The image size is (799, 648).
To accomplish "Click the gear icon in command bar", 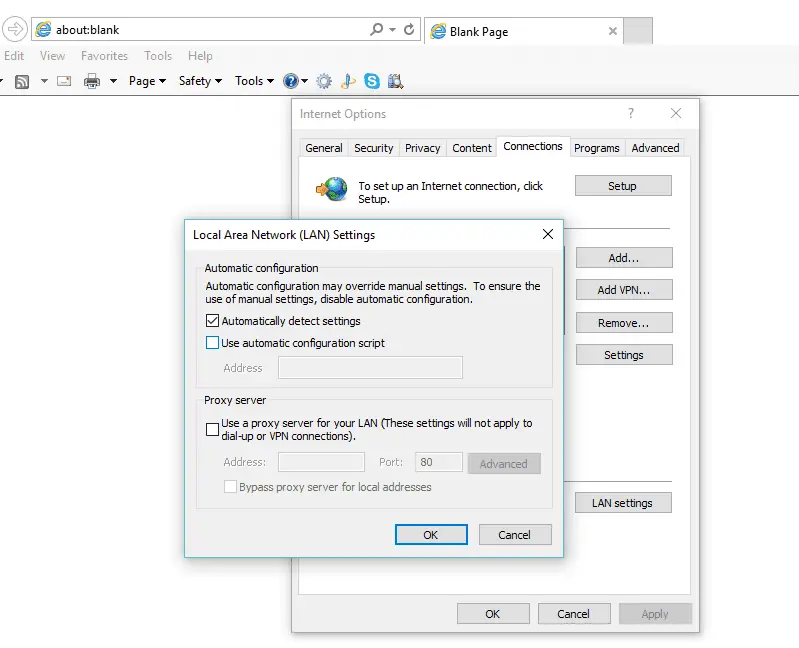I will [x=324, y=81].
